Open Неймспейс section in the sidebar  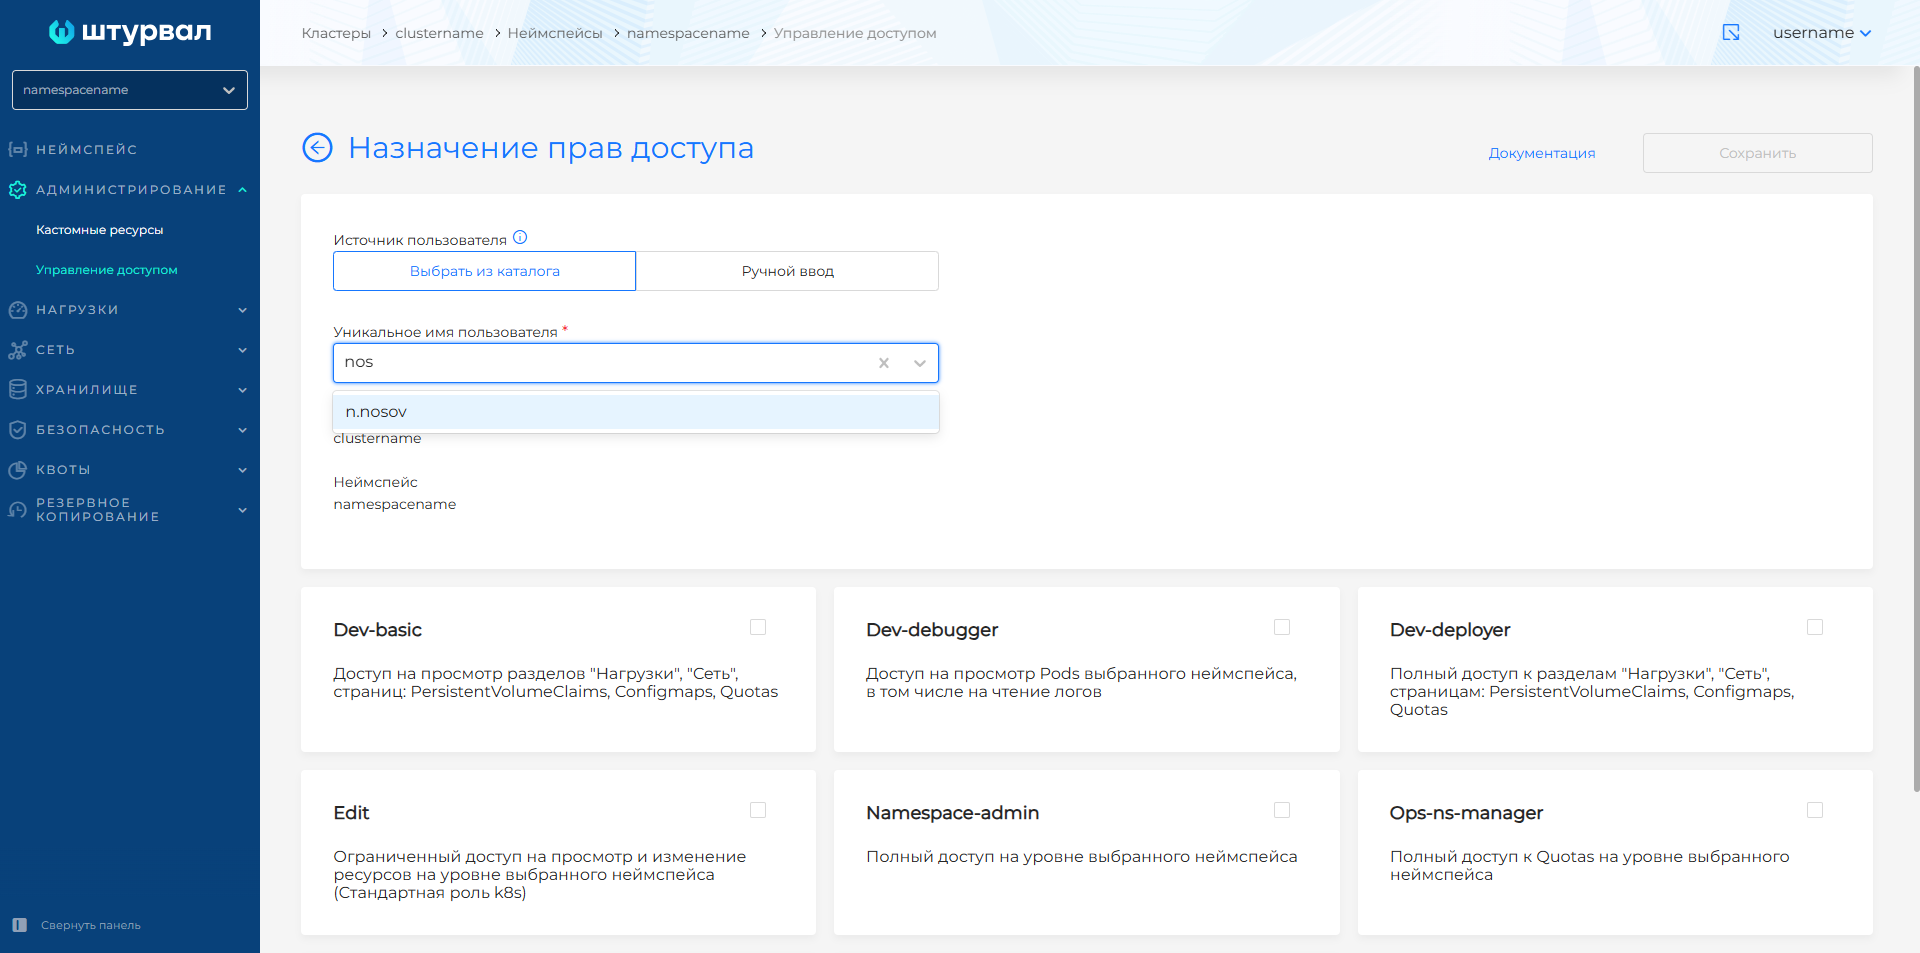coord(86,150)
